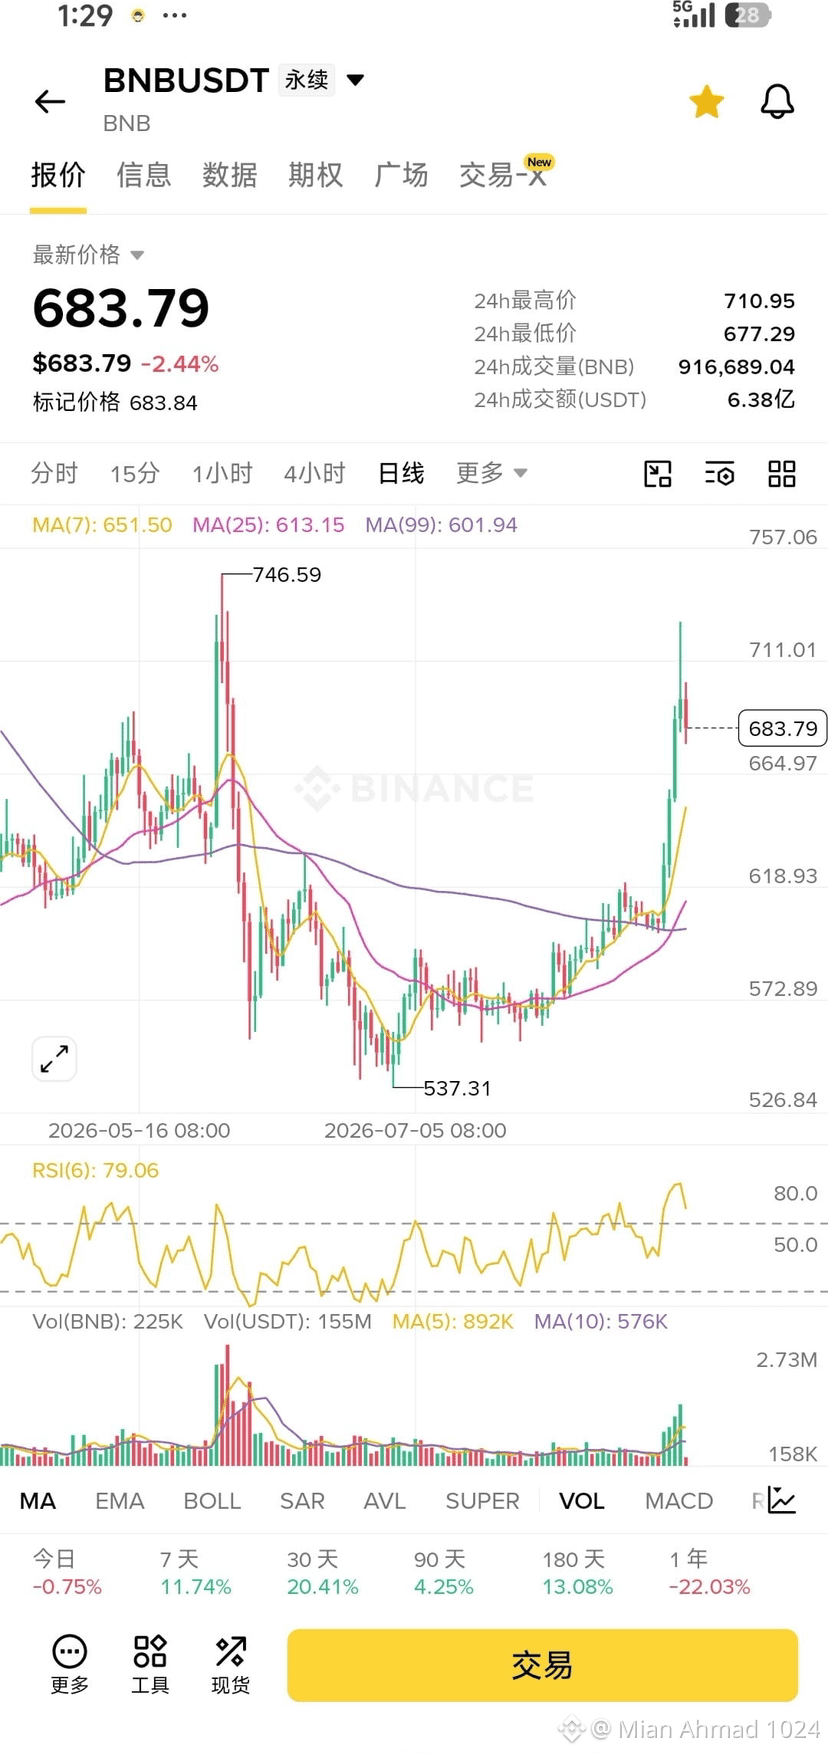Toggle the favorite star icon
The width and height of the screenshot is (828, 1754).
pyautogui.click(x=706, y=101)
